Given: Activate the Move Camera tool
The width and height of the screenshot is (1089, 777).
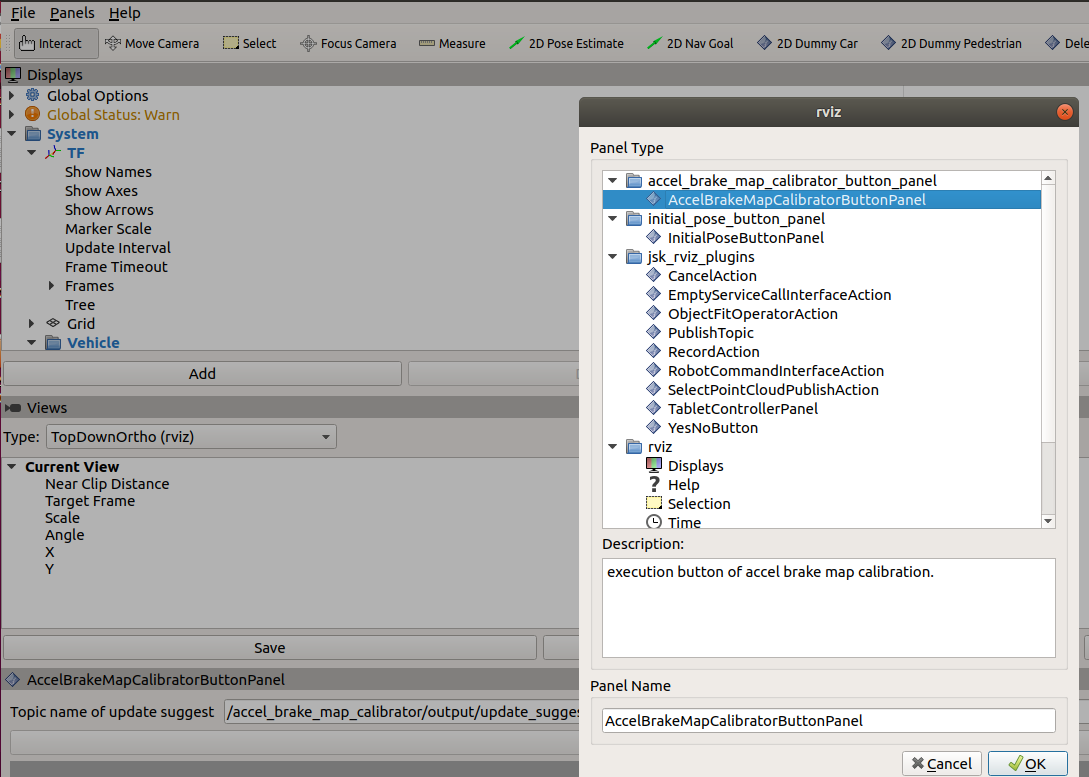Looking at the screenshot, I should [x=152, y=43].
